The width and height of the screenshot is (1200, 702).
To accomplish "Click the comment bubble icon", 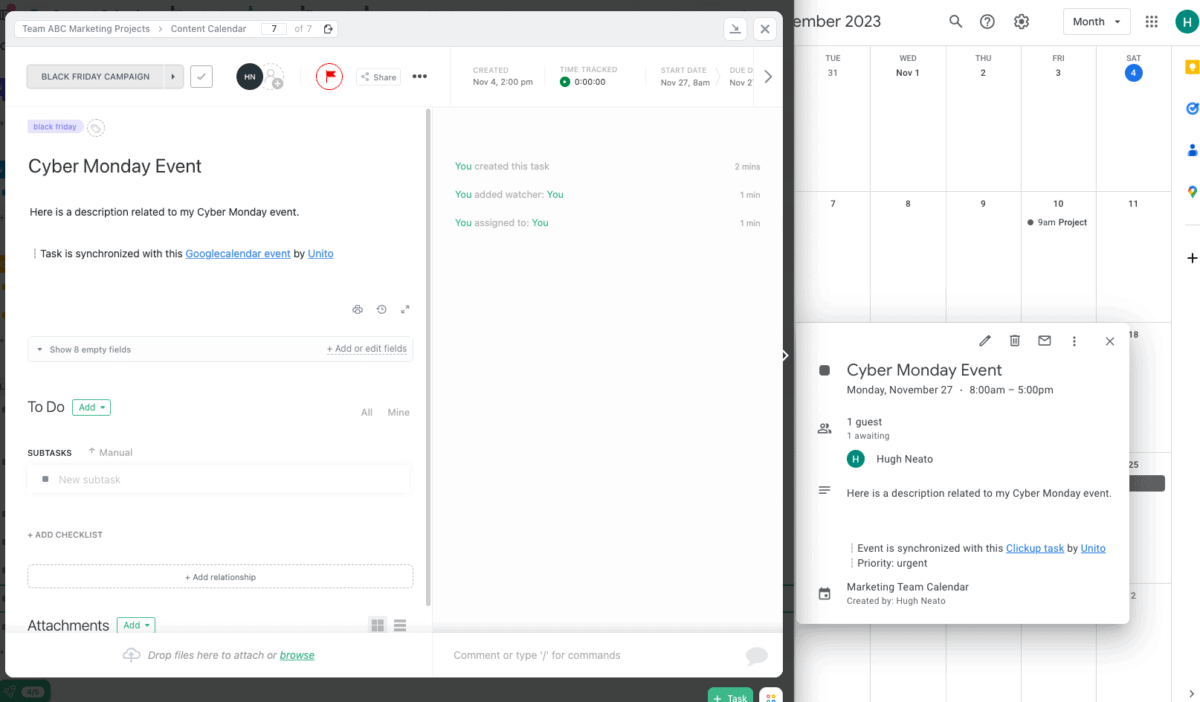I will tap(757, 655).
